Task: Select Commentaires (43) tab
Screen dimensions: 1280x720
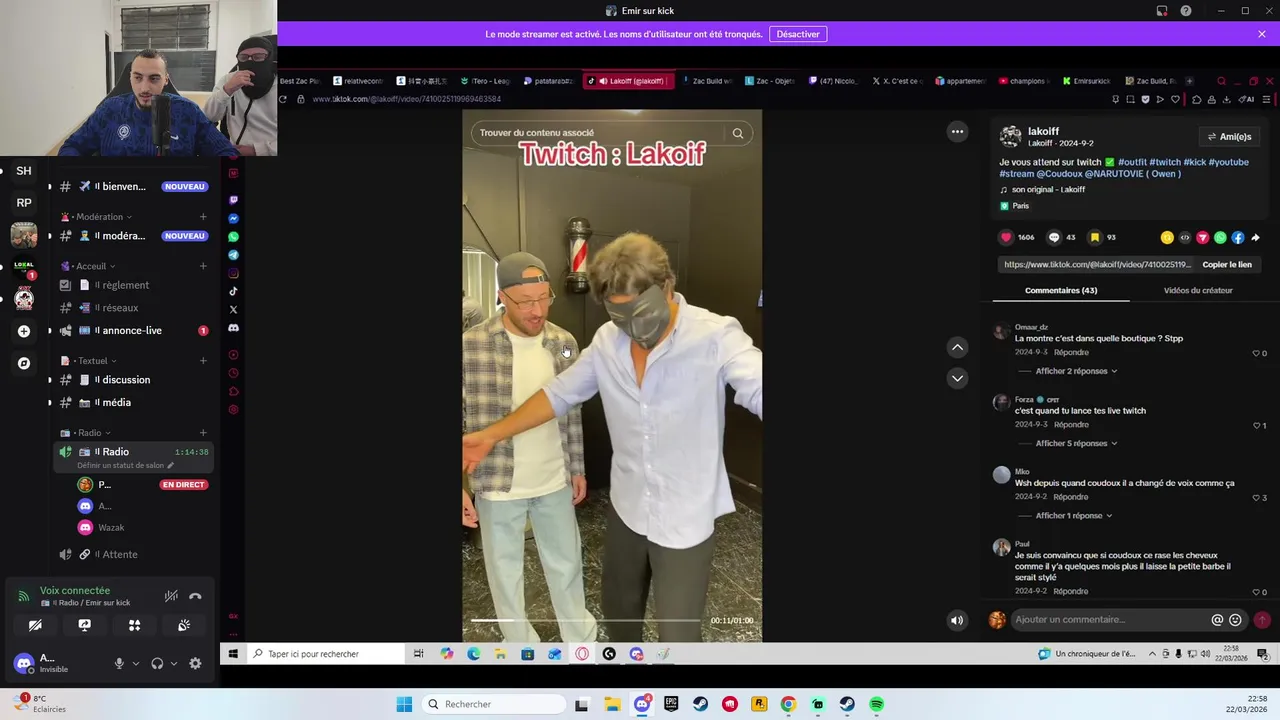Action: 1061,290
